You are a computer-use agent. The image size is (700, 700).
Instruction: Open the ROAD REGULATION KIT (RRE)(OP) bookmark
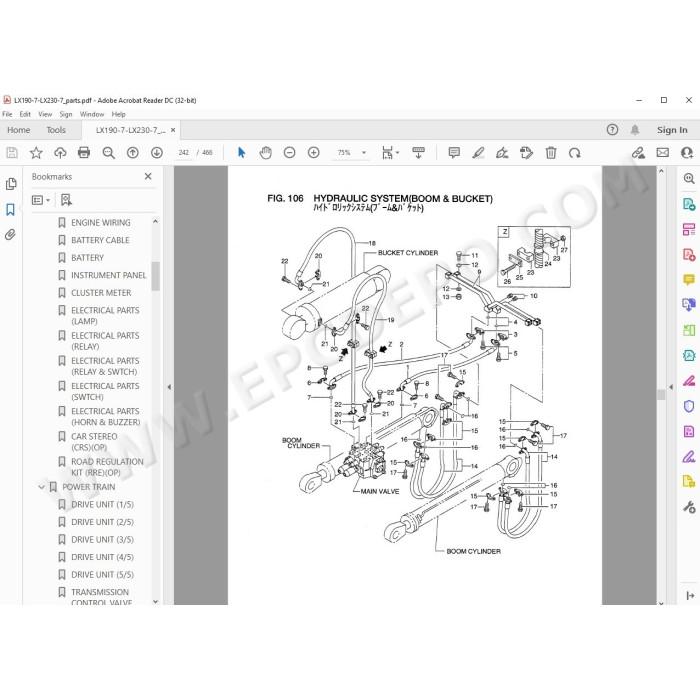coord(107,467)
